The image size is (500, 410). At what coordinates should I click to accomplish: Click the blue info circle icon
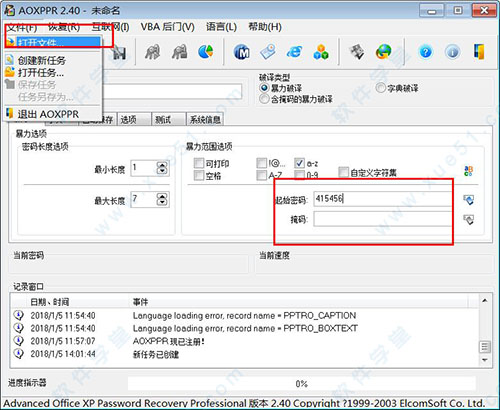pos(452,52)
